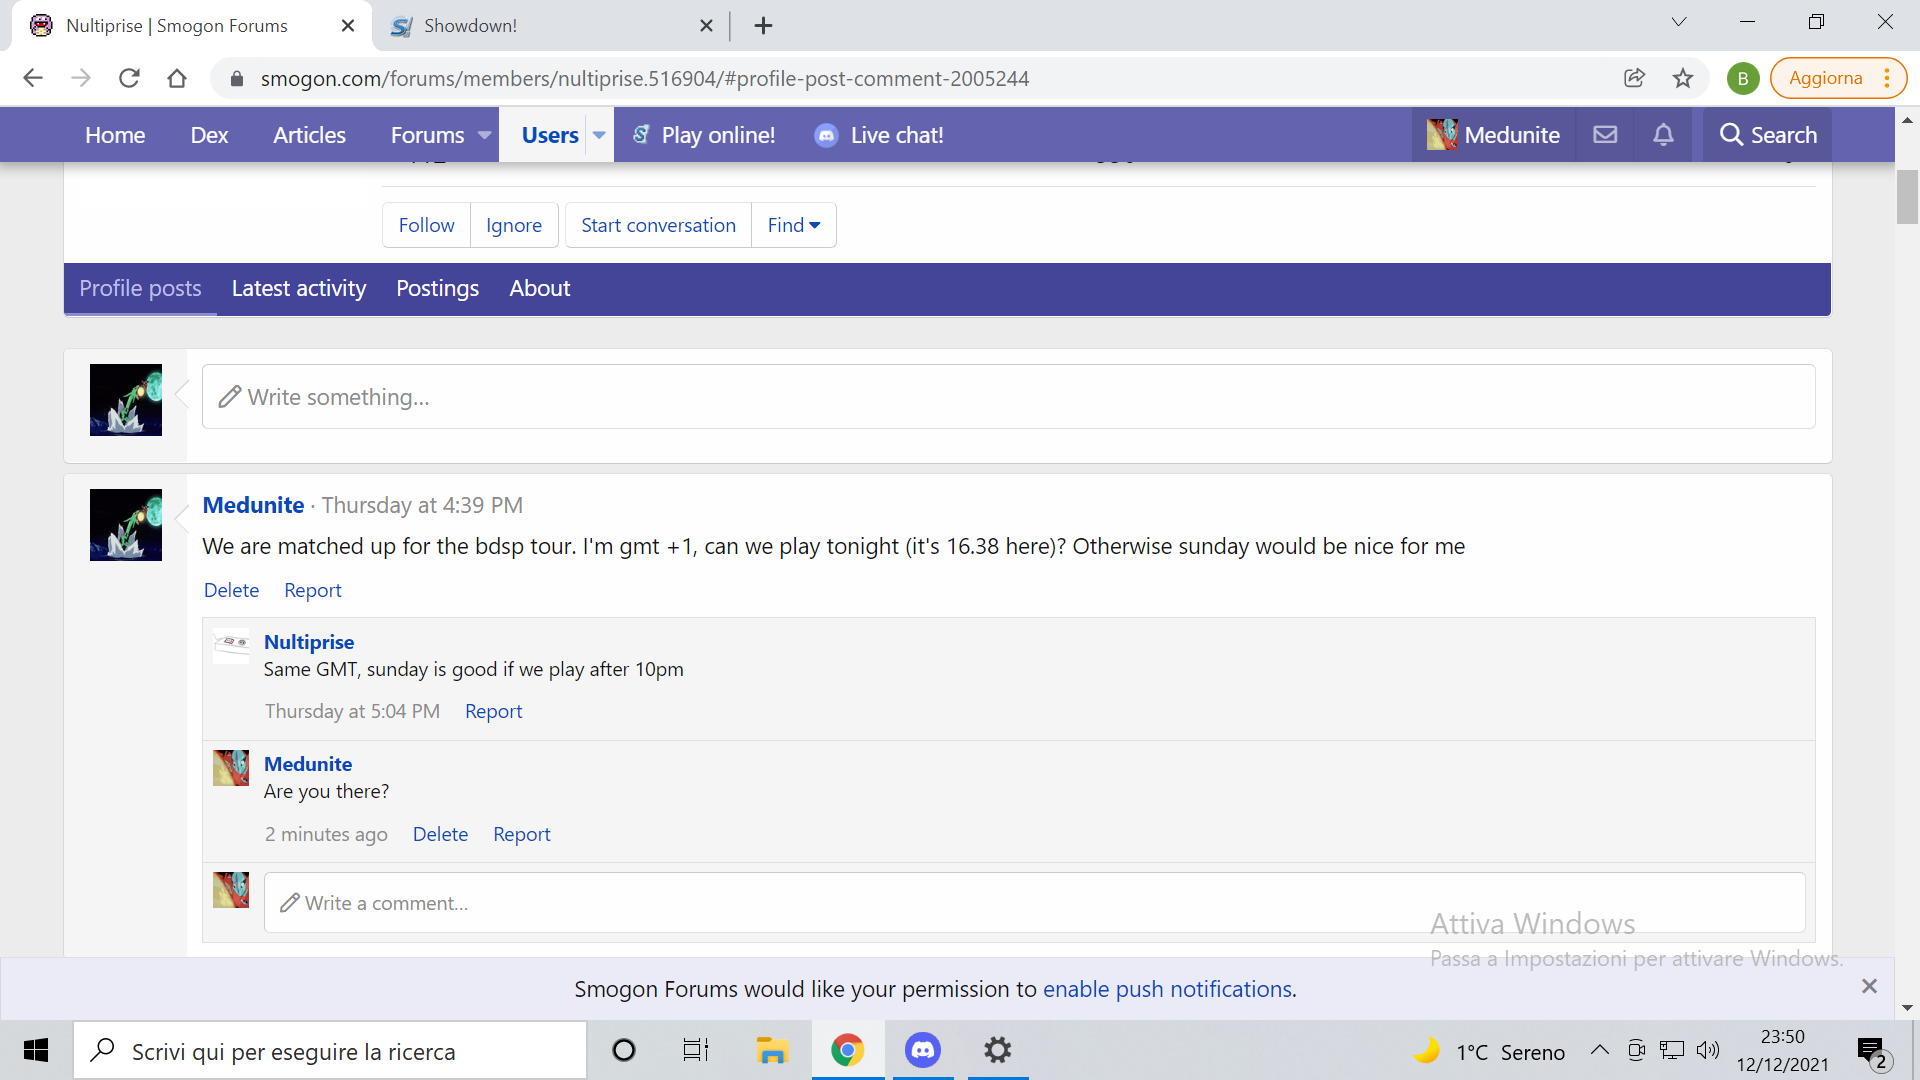Open the Start menu

[35, 1050]
